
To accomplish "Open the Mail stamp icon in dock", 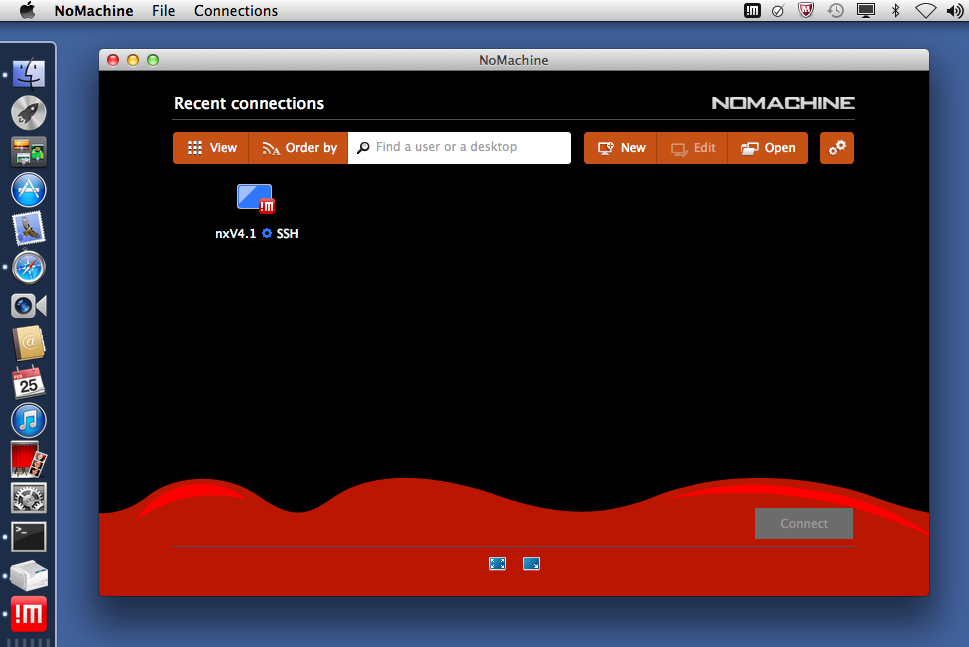I will click(28, 228).
